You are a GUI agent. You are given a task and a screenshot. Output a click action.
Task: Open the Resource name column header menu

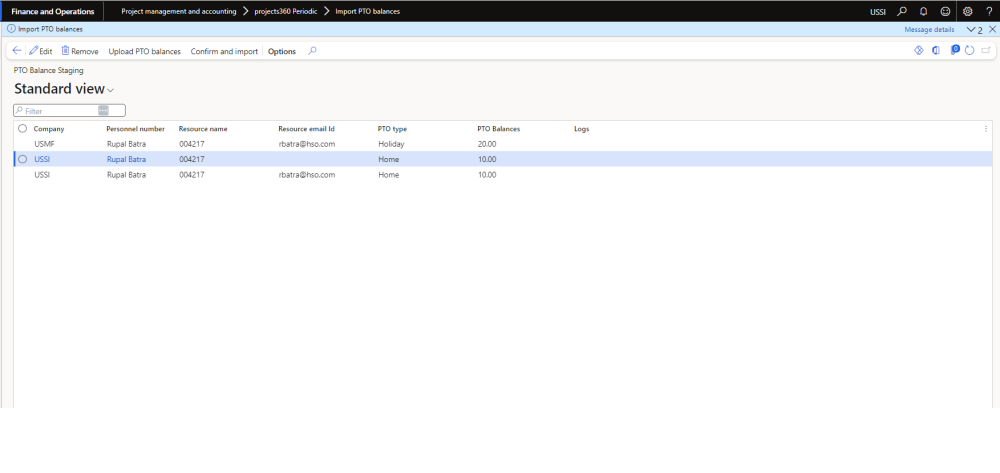pyautogui.click(x=203, y=129)
